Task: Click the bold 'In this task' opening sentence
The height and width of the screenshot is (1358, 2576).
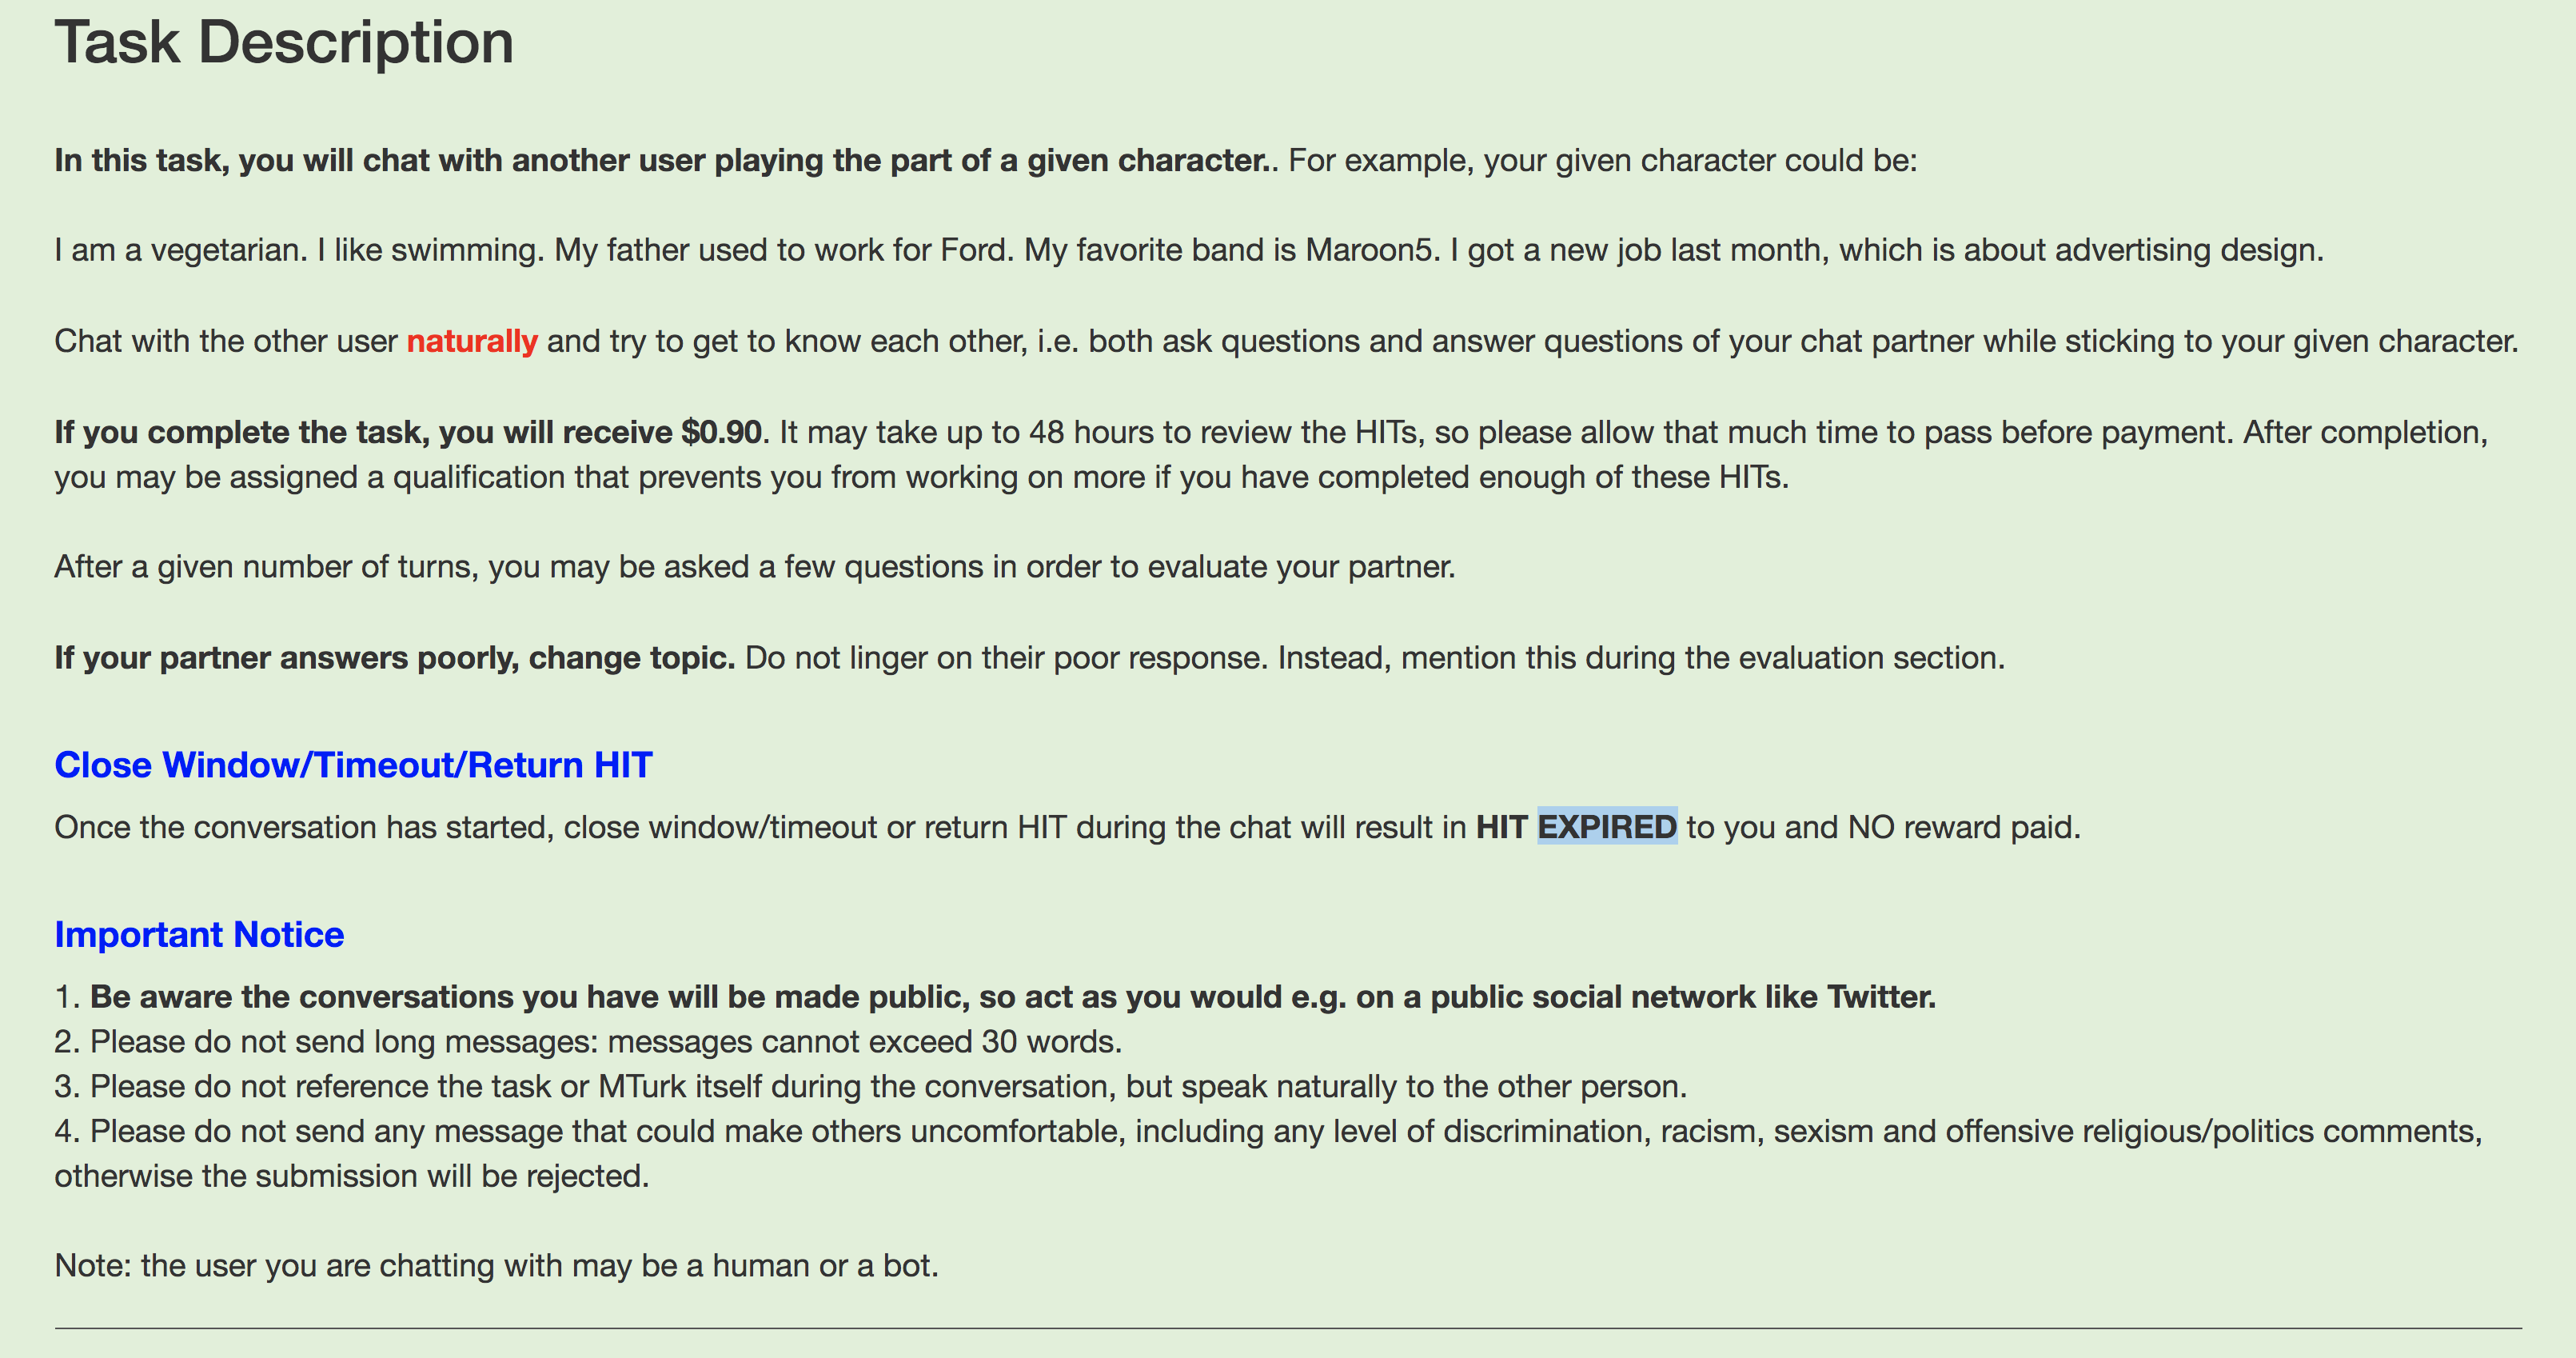Action: tap(666, 161)
